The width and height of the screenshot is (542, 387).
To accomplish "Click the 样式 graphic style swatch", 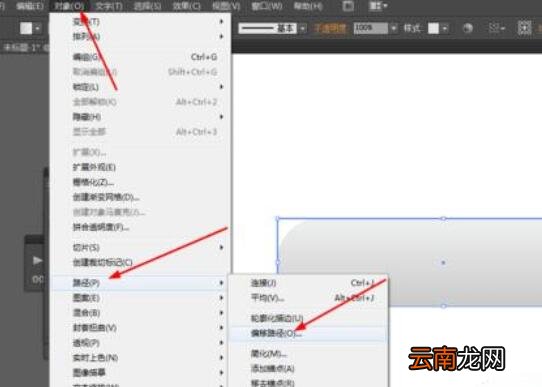I will click(x=433, y=28).
